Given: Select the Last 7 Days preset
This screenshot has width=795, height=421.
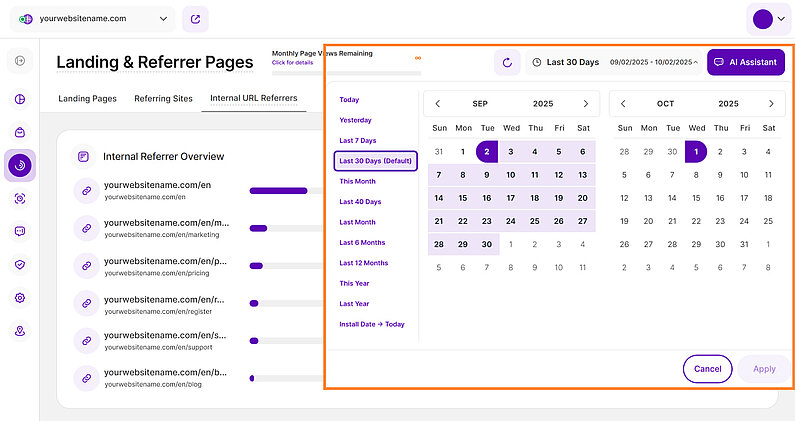Looking at the screenshot, I should tap(357, 140).
